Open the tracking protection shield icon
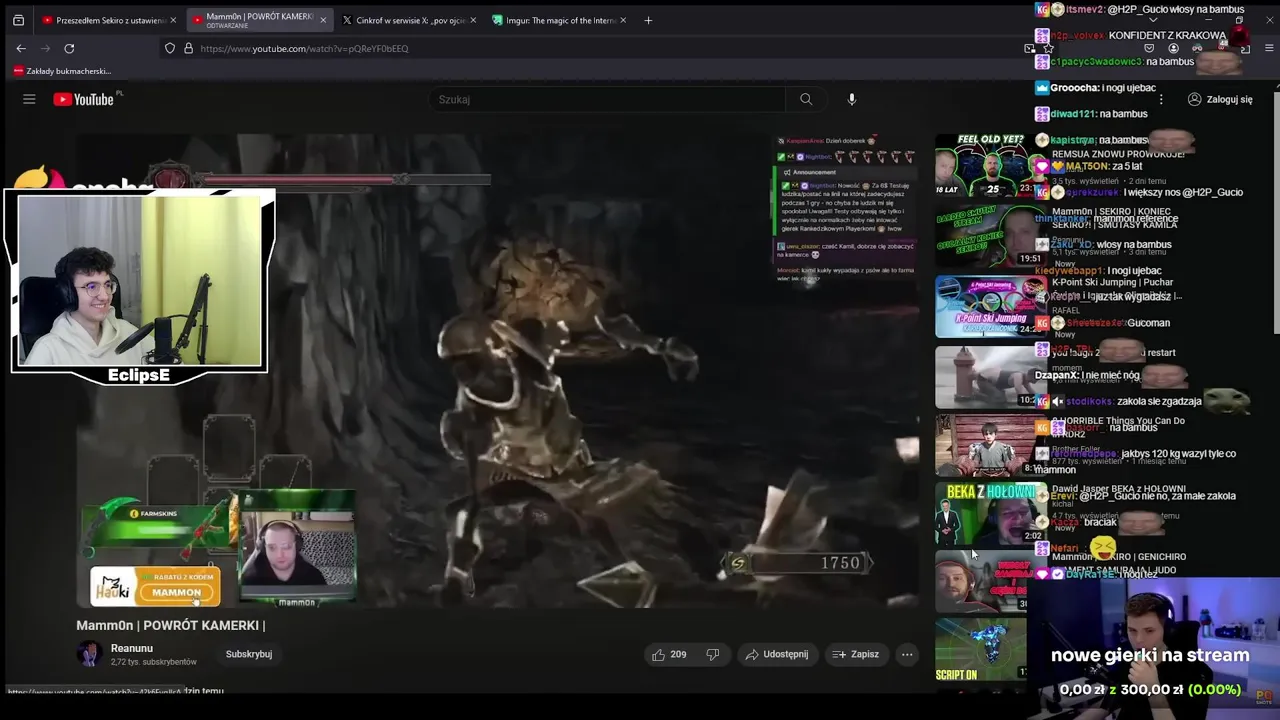 (x=170, y=48)
